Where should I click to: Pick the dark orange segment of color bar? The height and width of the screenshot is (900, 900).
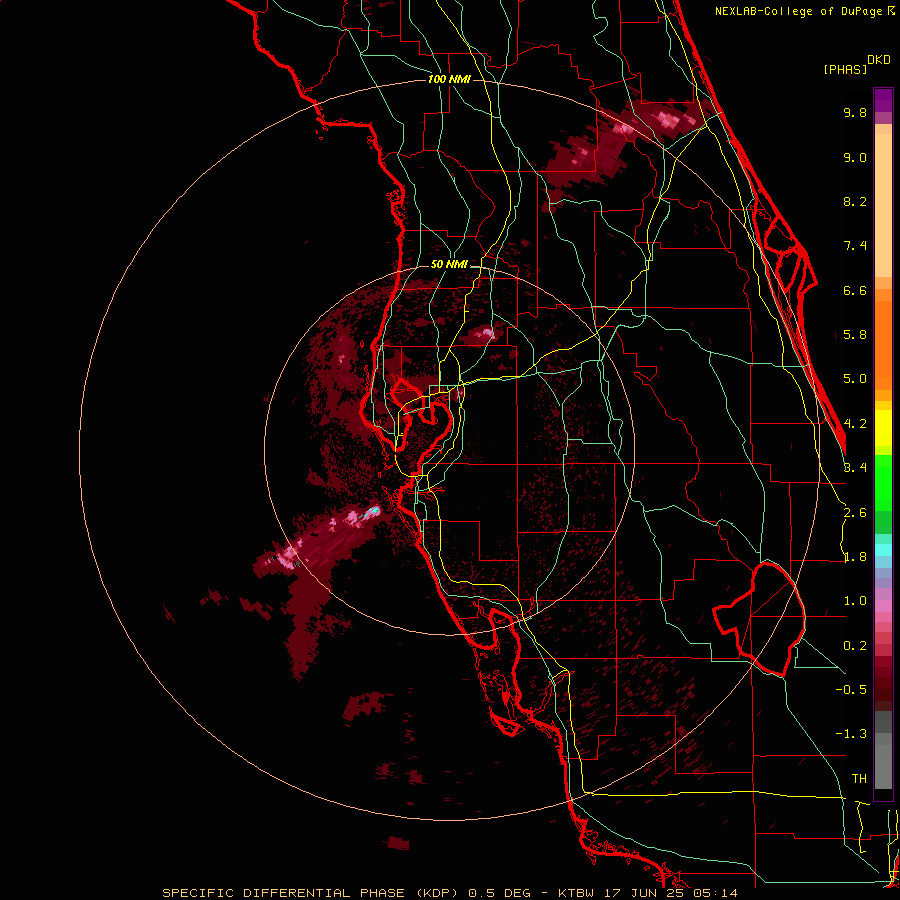click(883, 345)
